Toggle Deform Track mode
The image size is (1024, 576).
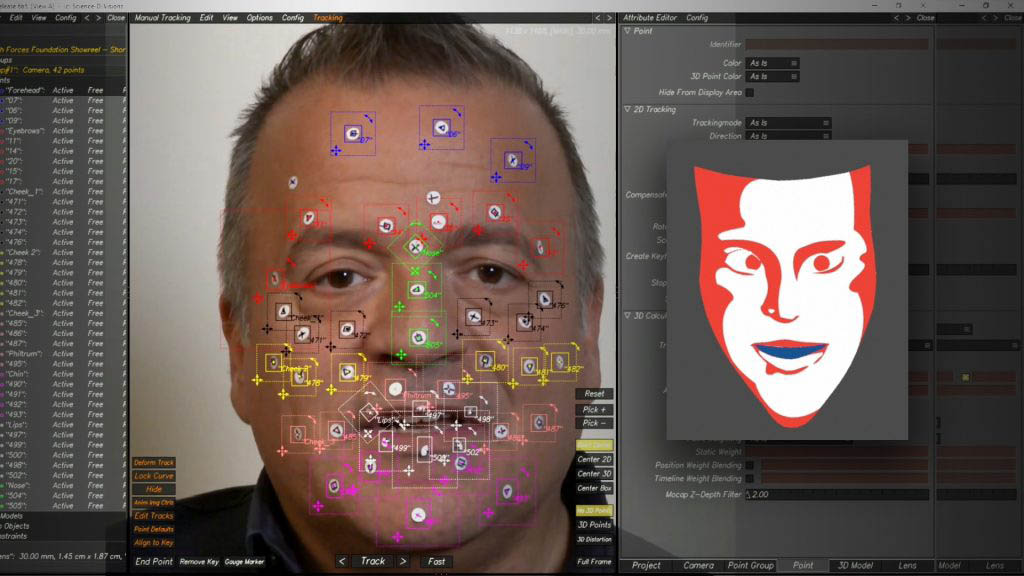[153, 462]
